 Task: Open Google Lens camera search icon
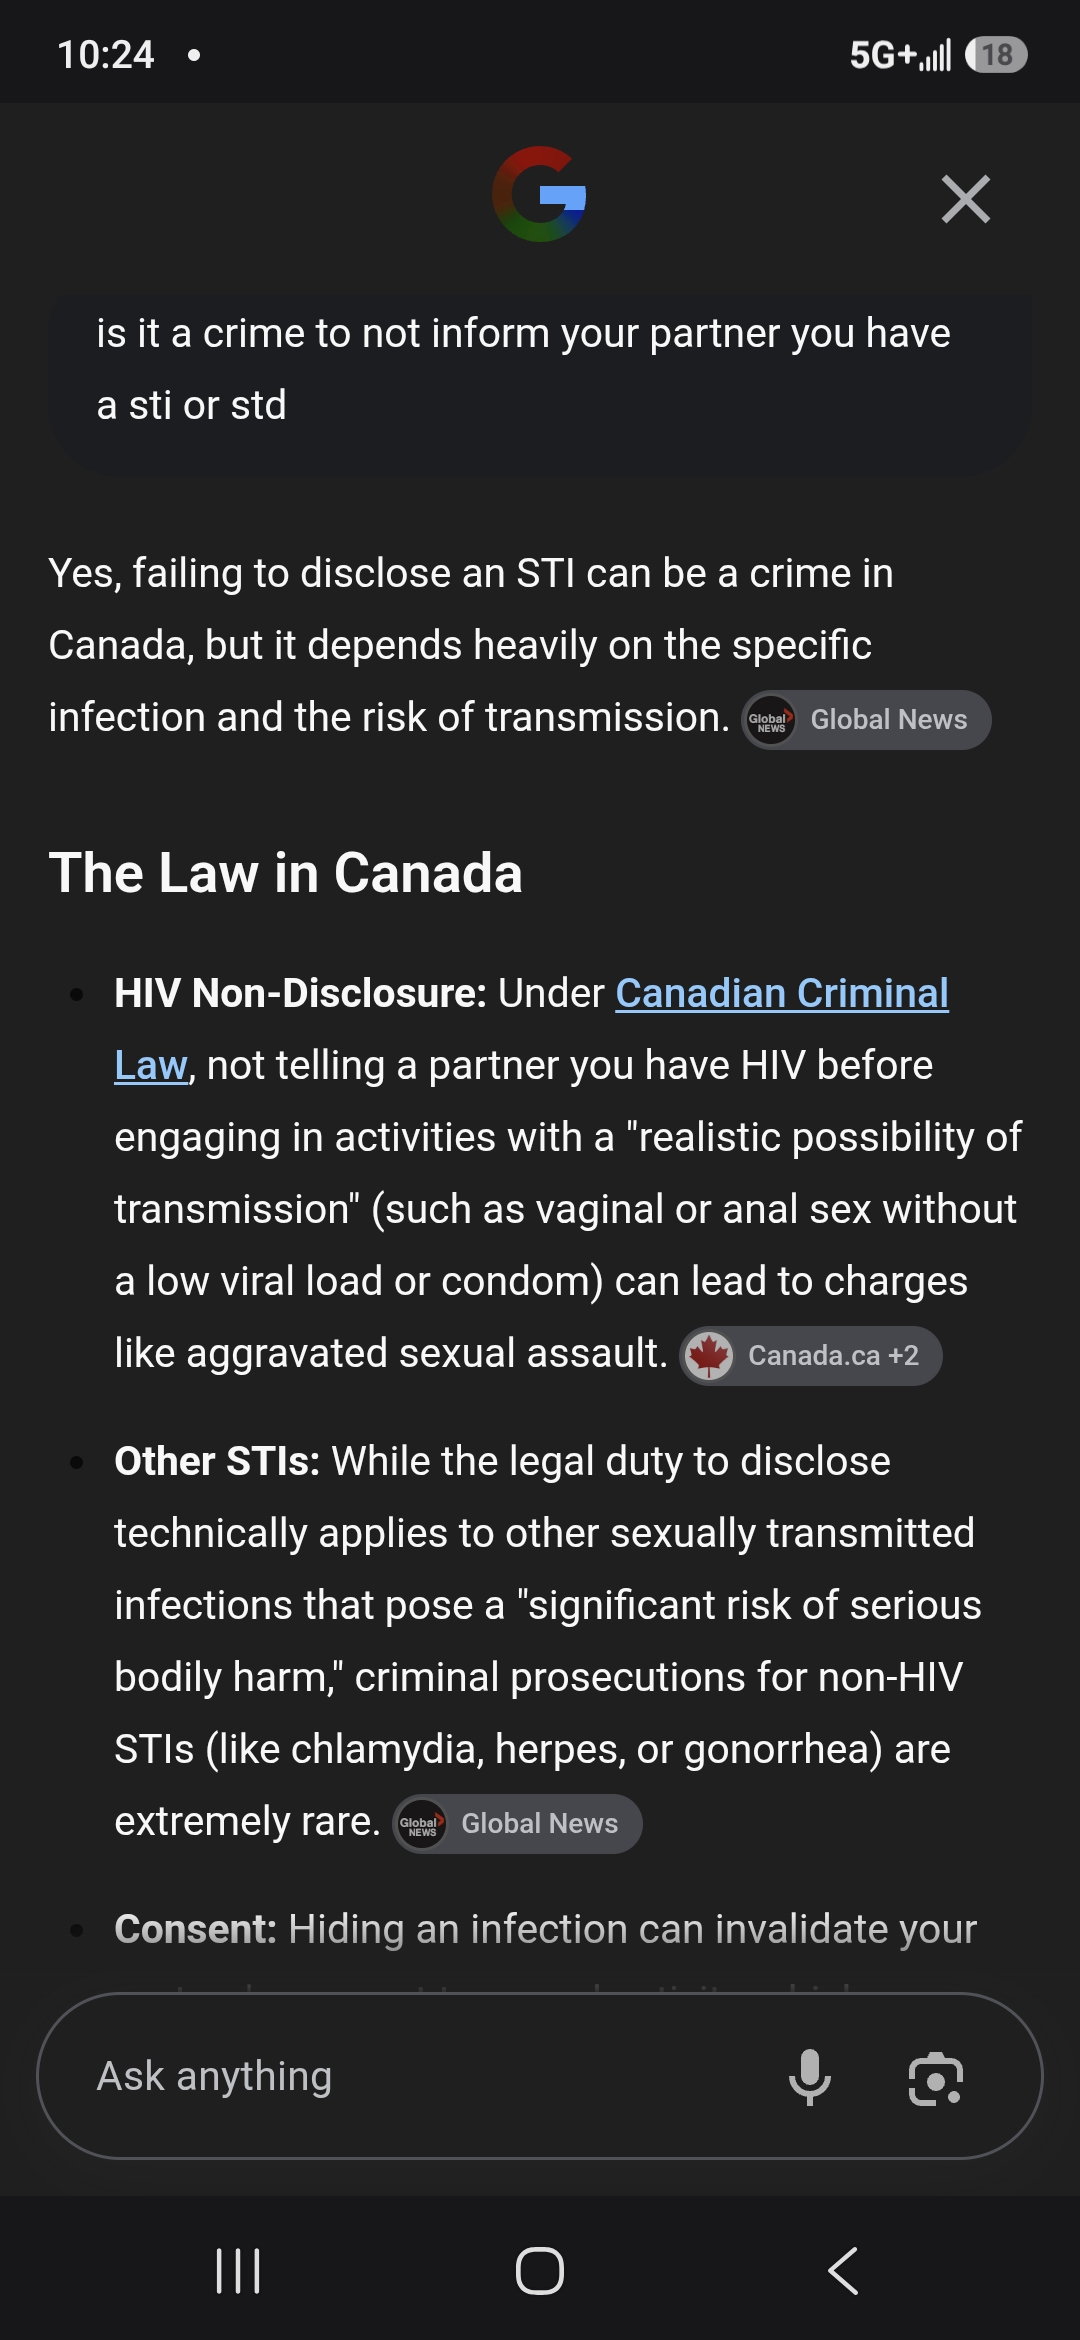[936, 2078]
